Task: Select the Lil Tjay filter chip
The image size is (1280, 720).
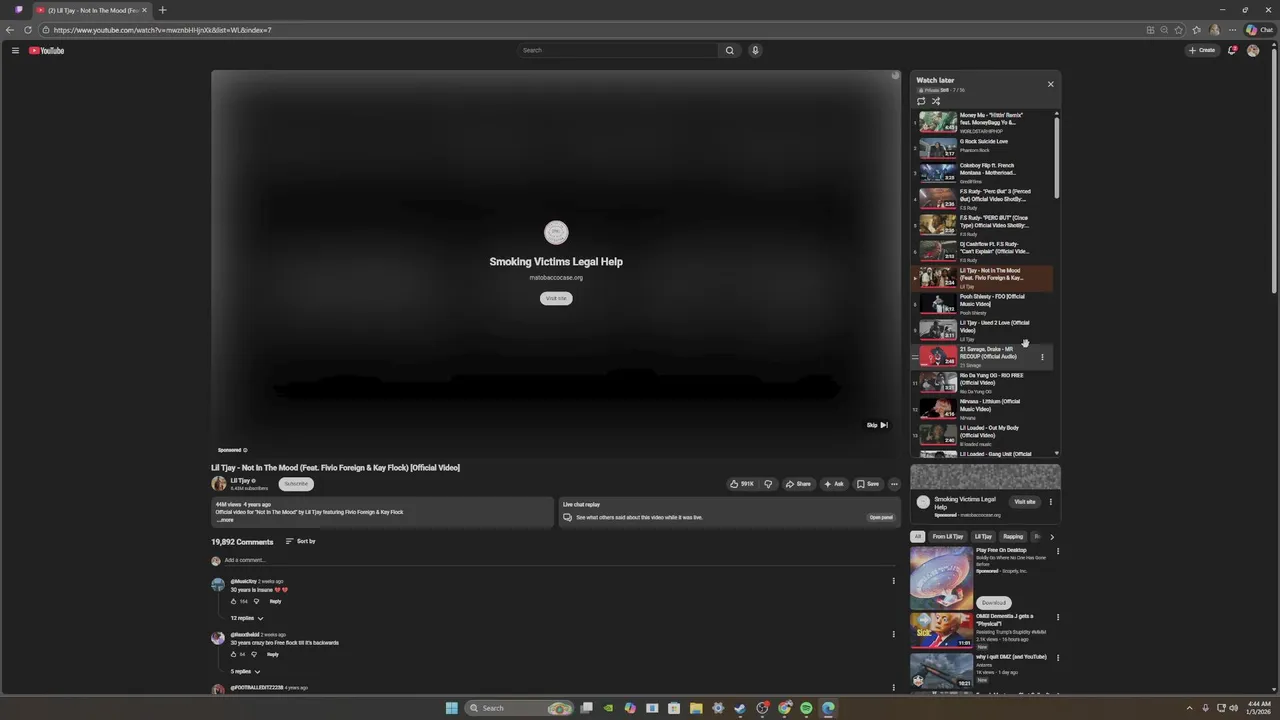Action: tap(984, 537)
